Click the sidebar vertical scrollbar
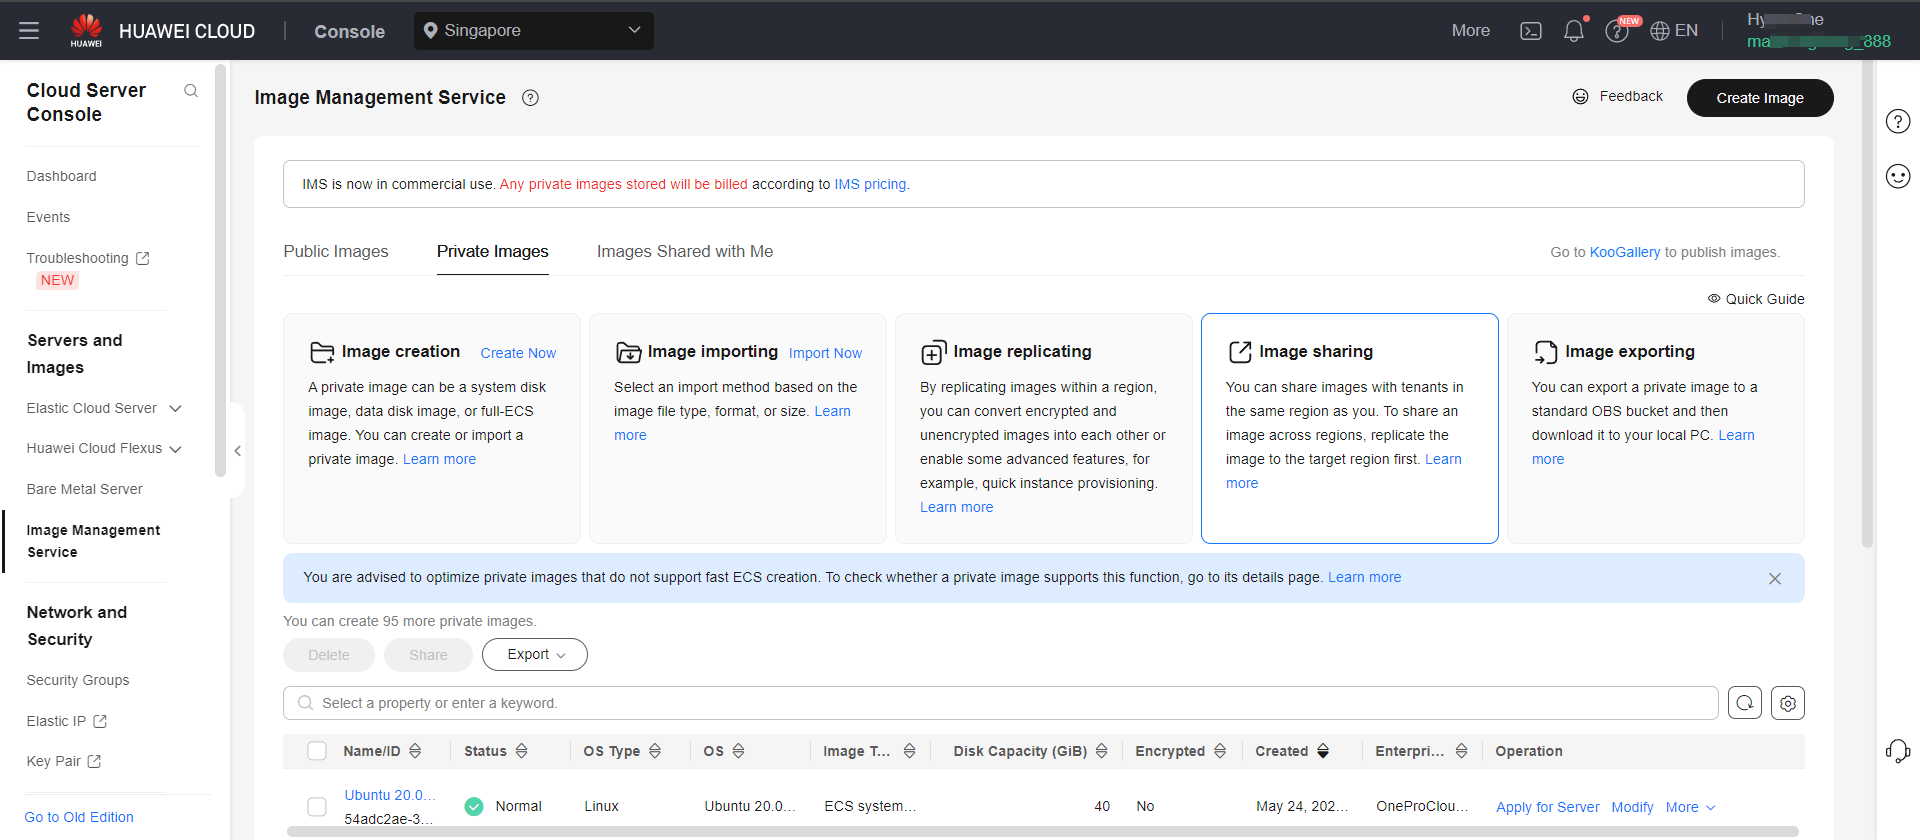 (x=220, y=270)
